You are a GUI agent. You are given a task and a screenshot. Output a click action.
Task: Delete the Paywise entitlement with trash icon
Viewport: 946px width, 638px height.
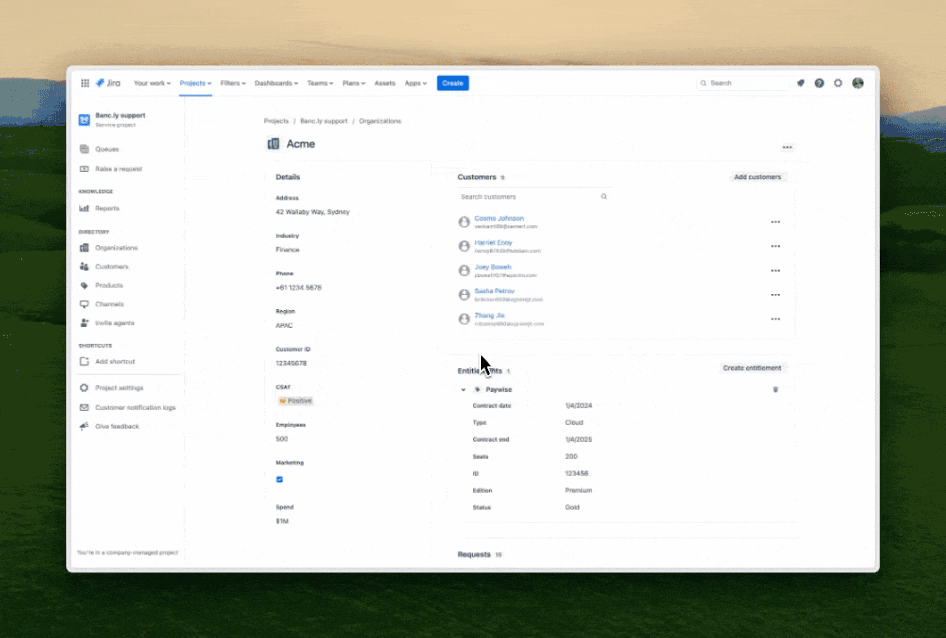775,389
